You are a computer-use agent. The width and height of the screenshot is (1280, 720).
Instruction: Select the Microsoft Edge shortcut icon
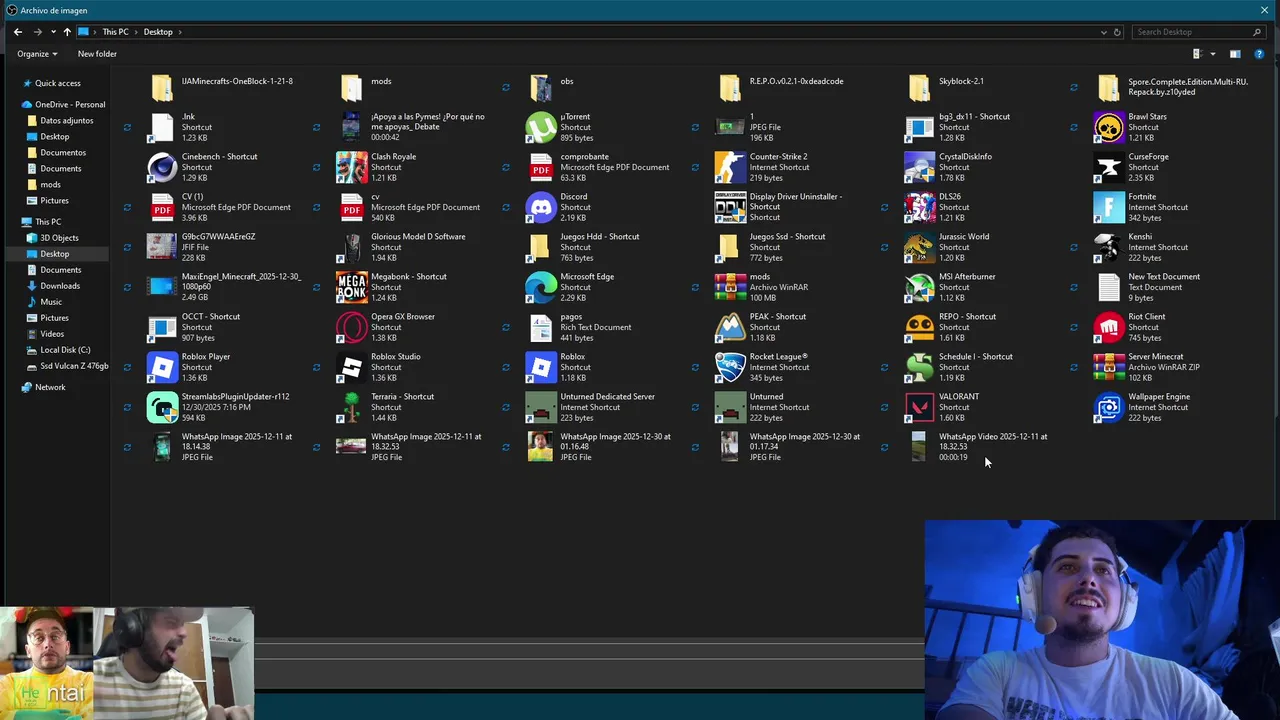[x=541, y=287]
